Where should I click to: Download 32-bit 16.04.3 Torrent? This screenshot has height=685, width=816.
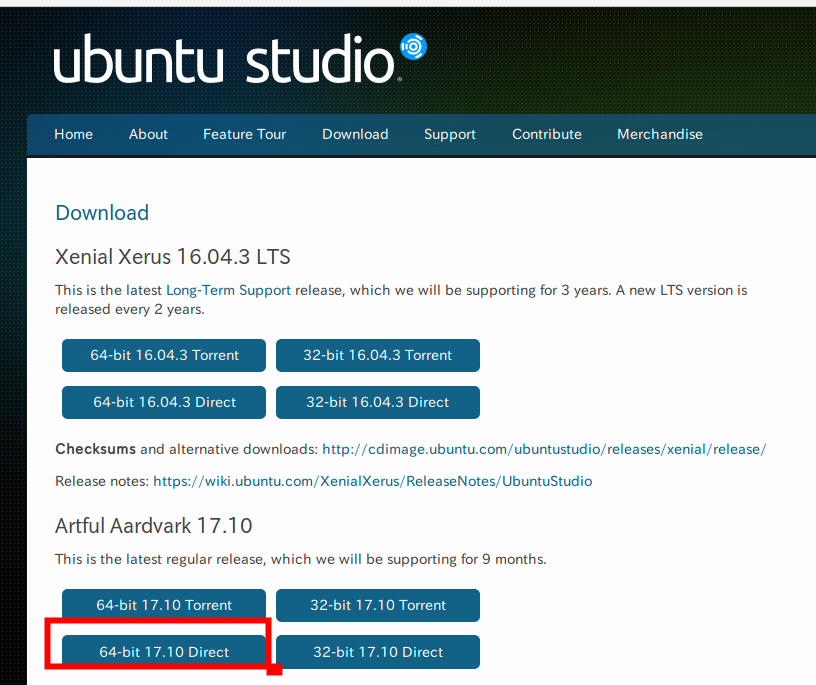click(378, 356)
